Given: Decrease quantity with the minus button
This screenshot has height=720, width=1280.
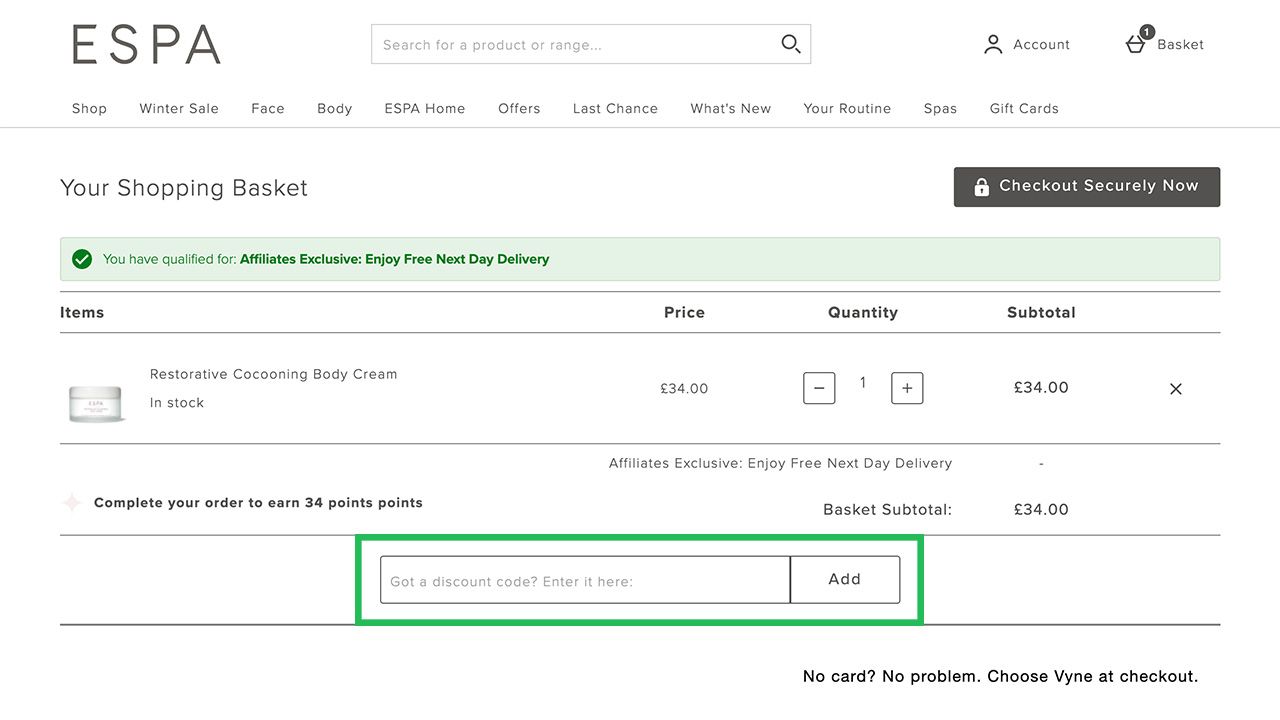Looking at the screenshot, I should click(x=819, y=388).
